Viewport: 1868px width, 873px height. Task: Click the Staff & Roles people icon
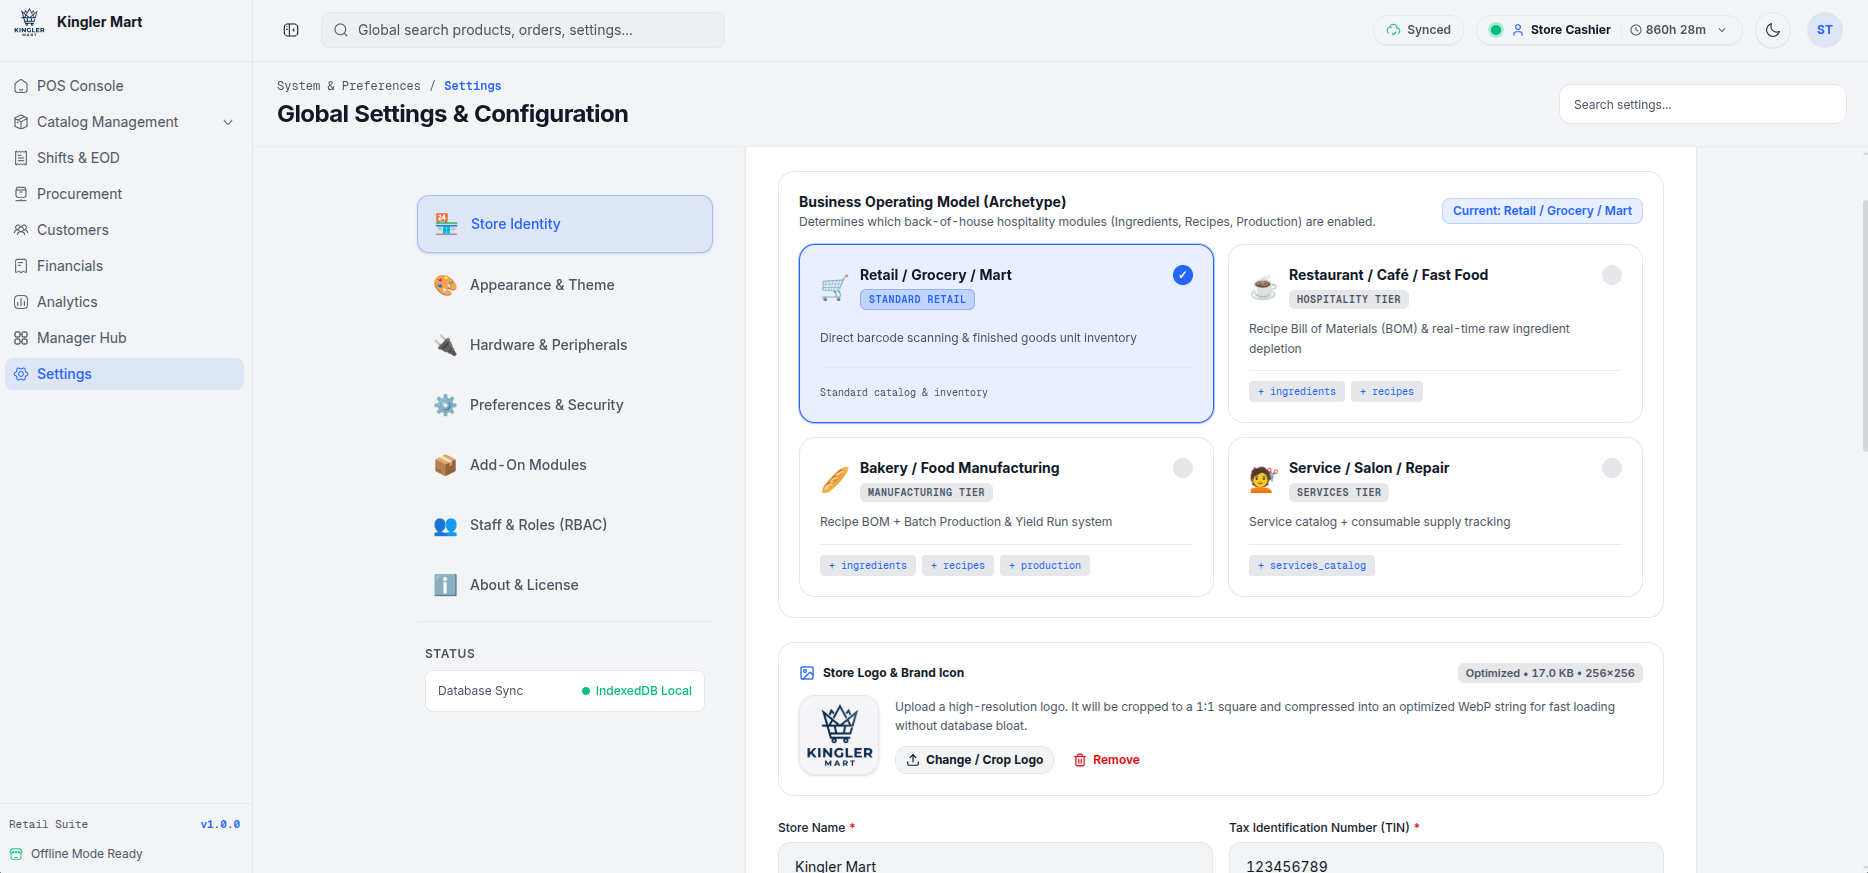pyautogui.click(x=445, y=525)
